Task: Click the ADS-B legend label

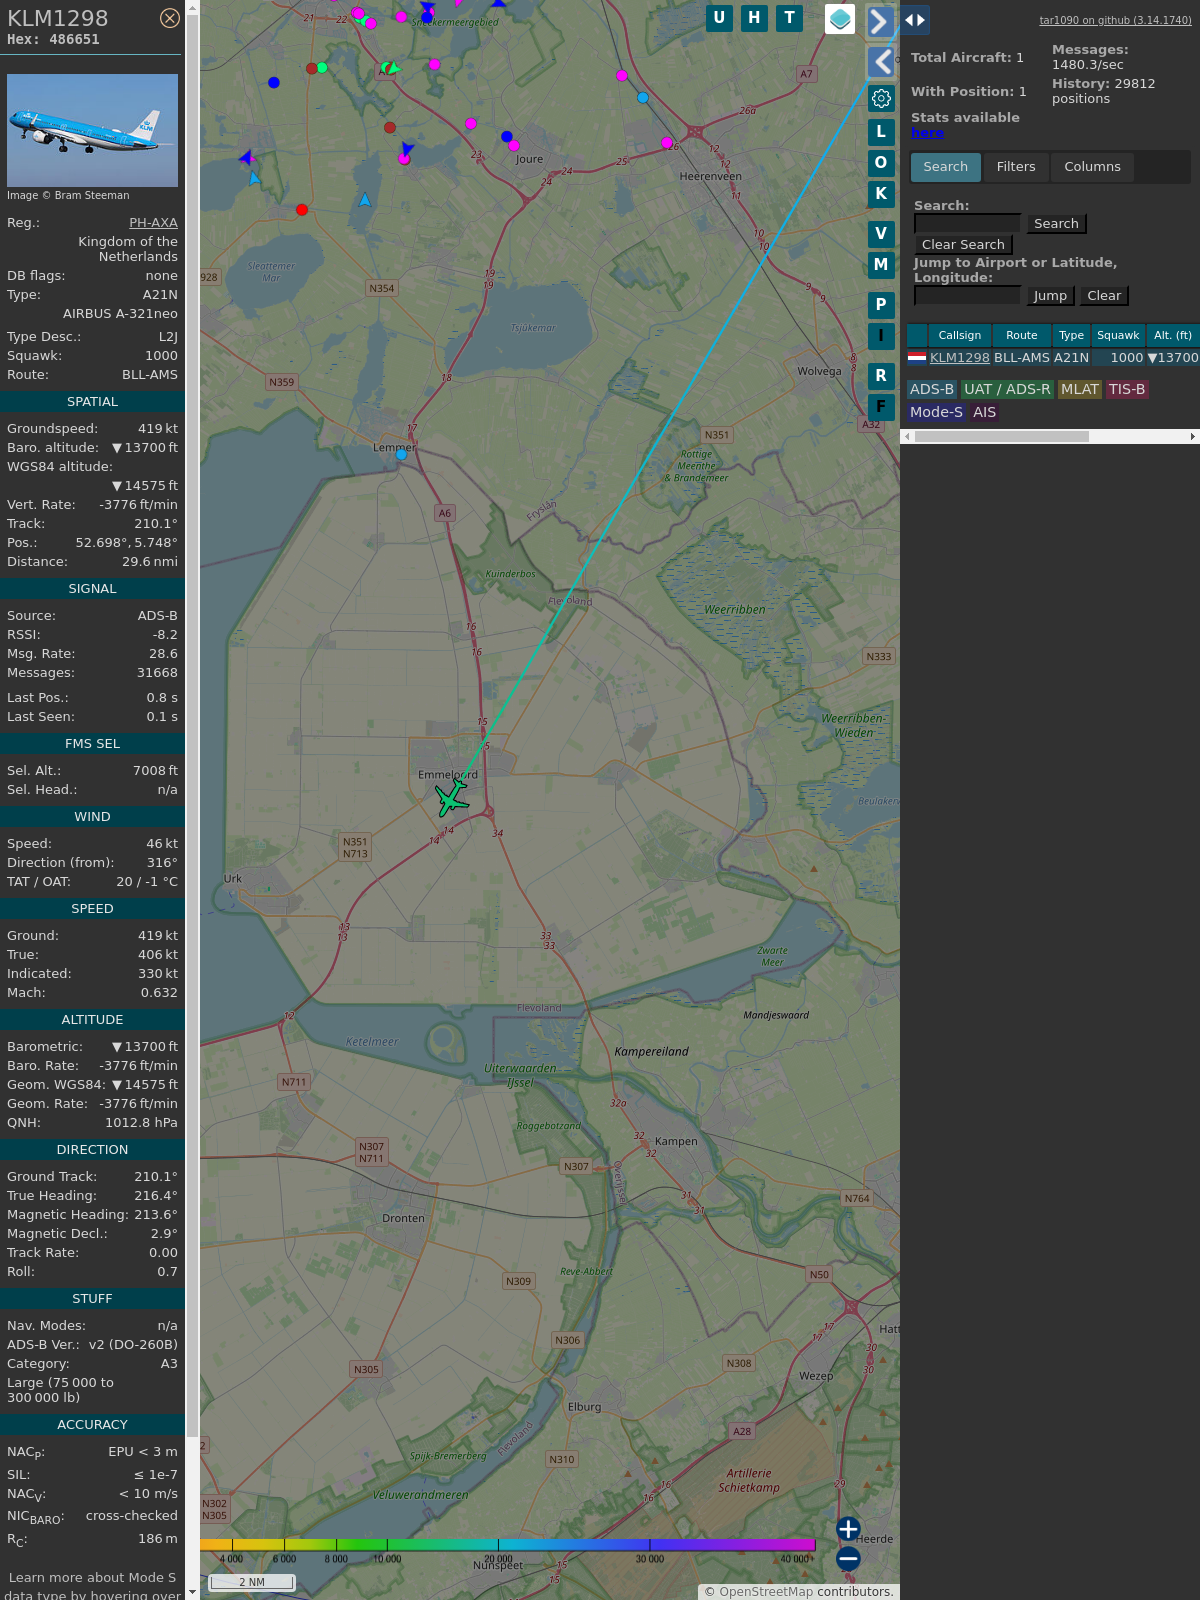Action: point(932,390)
